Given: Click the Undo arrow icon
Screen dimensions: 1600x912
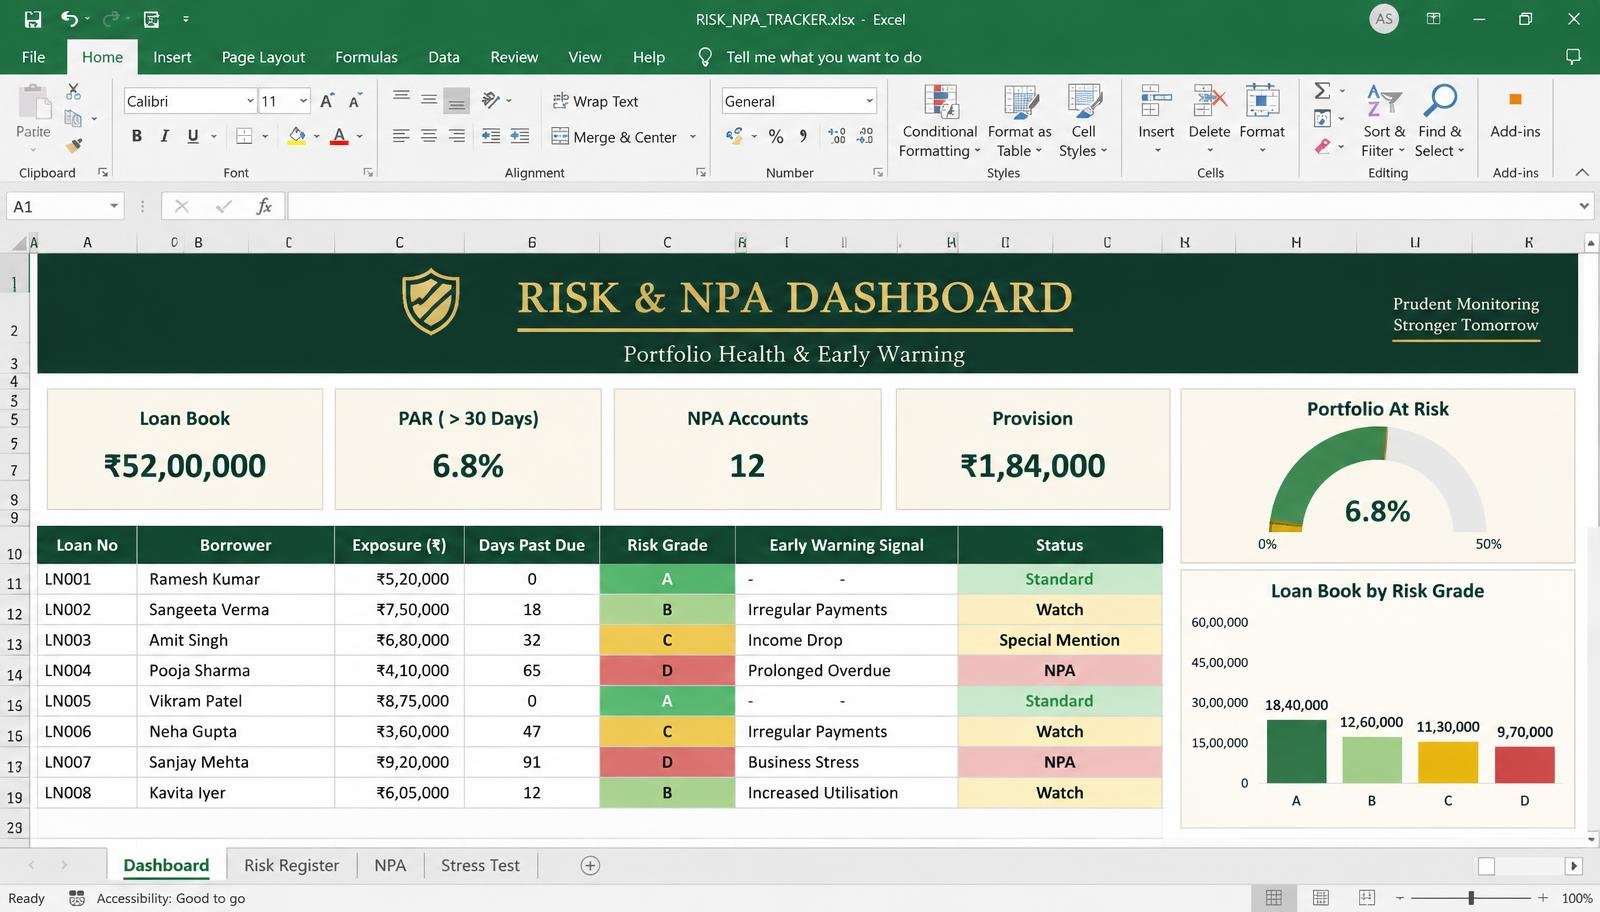Looking at the screenshot, I should pyautogui.click(x=69, y=18).
